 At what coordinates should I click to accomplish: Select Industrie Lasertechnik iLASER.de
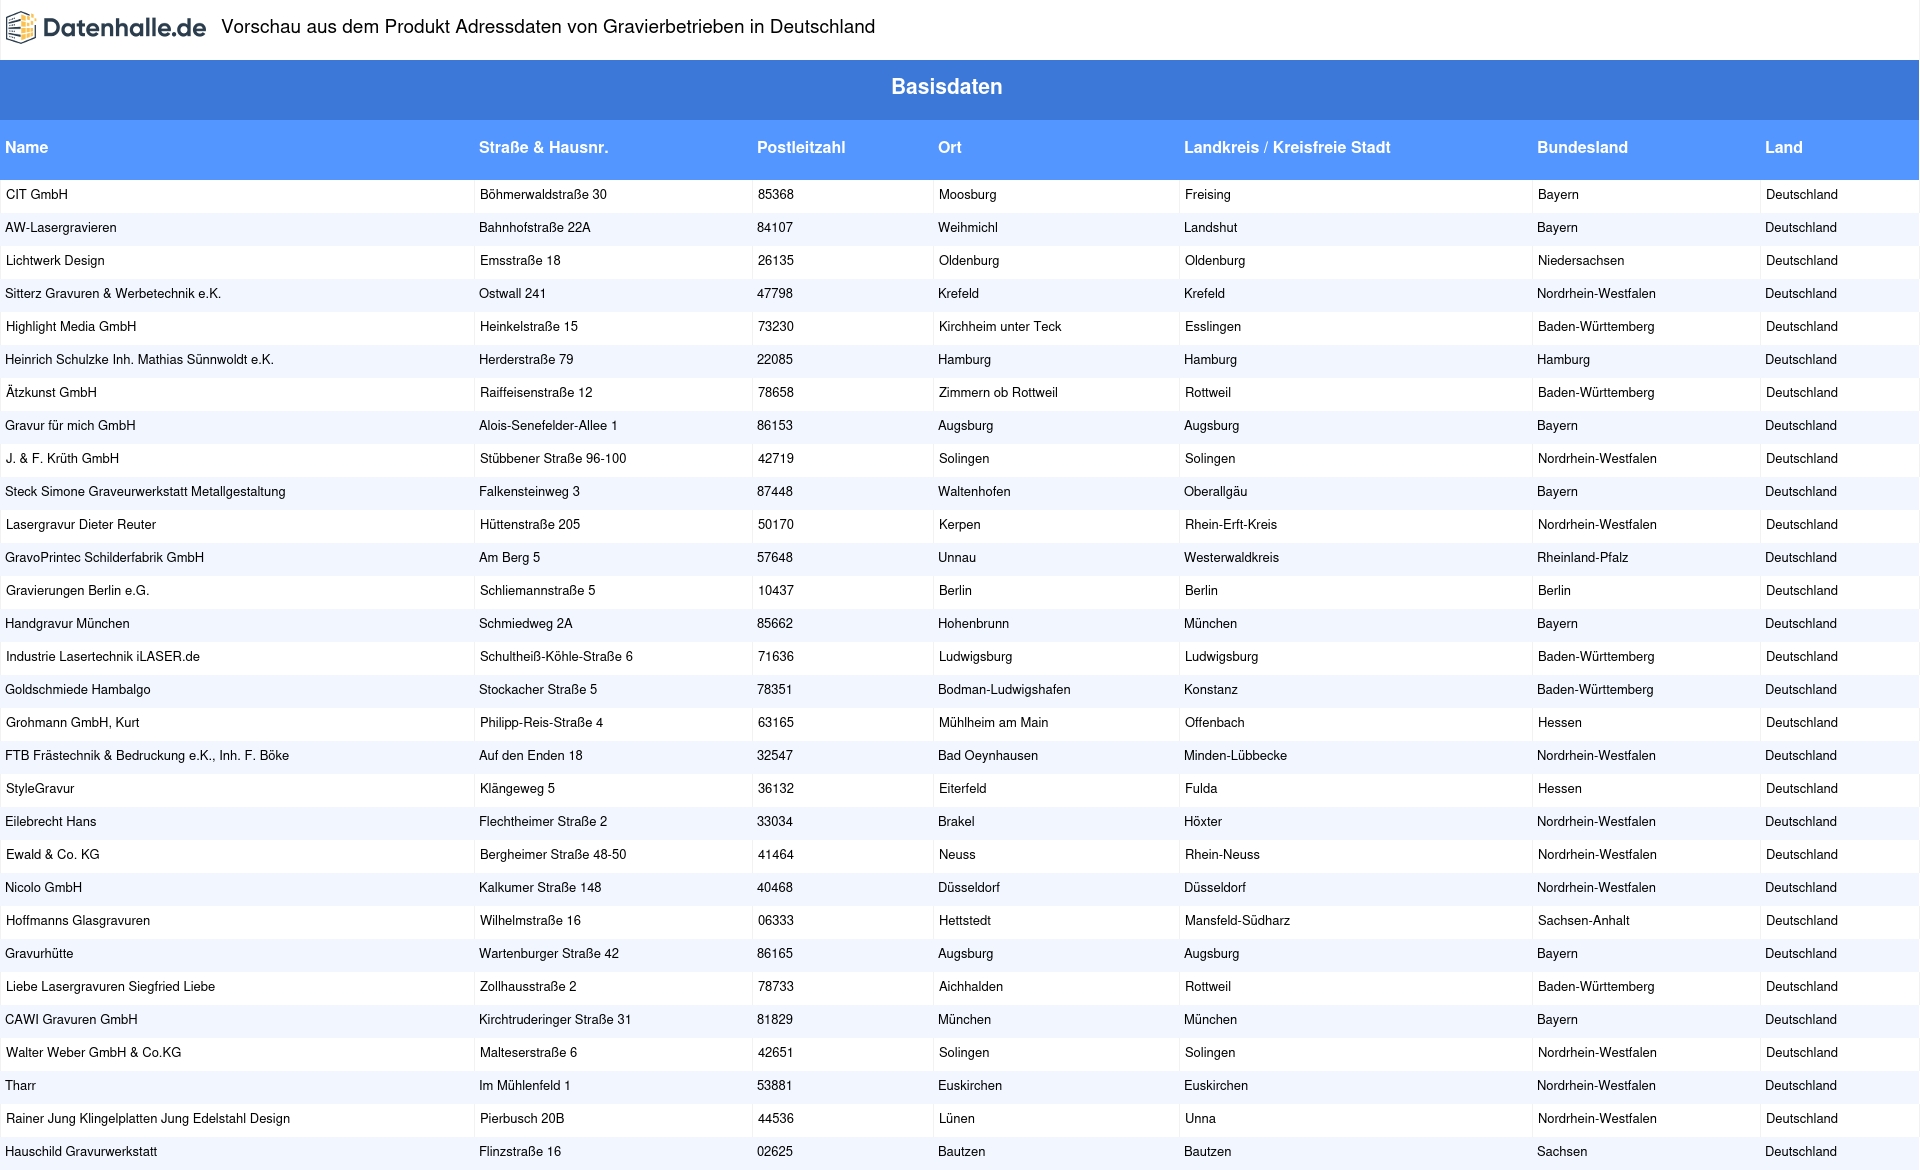(x=103, y=656)
